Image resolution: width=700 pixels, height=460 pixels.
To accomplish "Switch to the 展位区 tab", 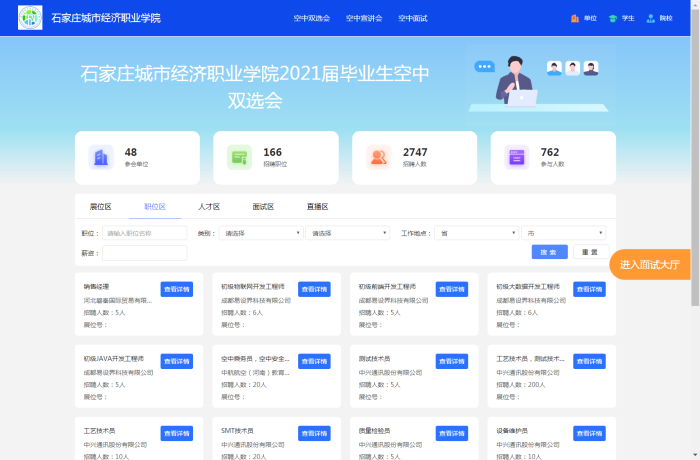I will [x=100, y=207].
